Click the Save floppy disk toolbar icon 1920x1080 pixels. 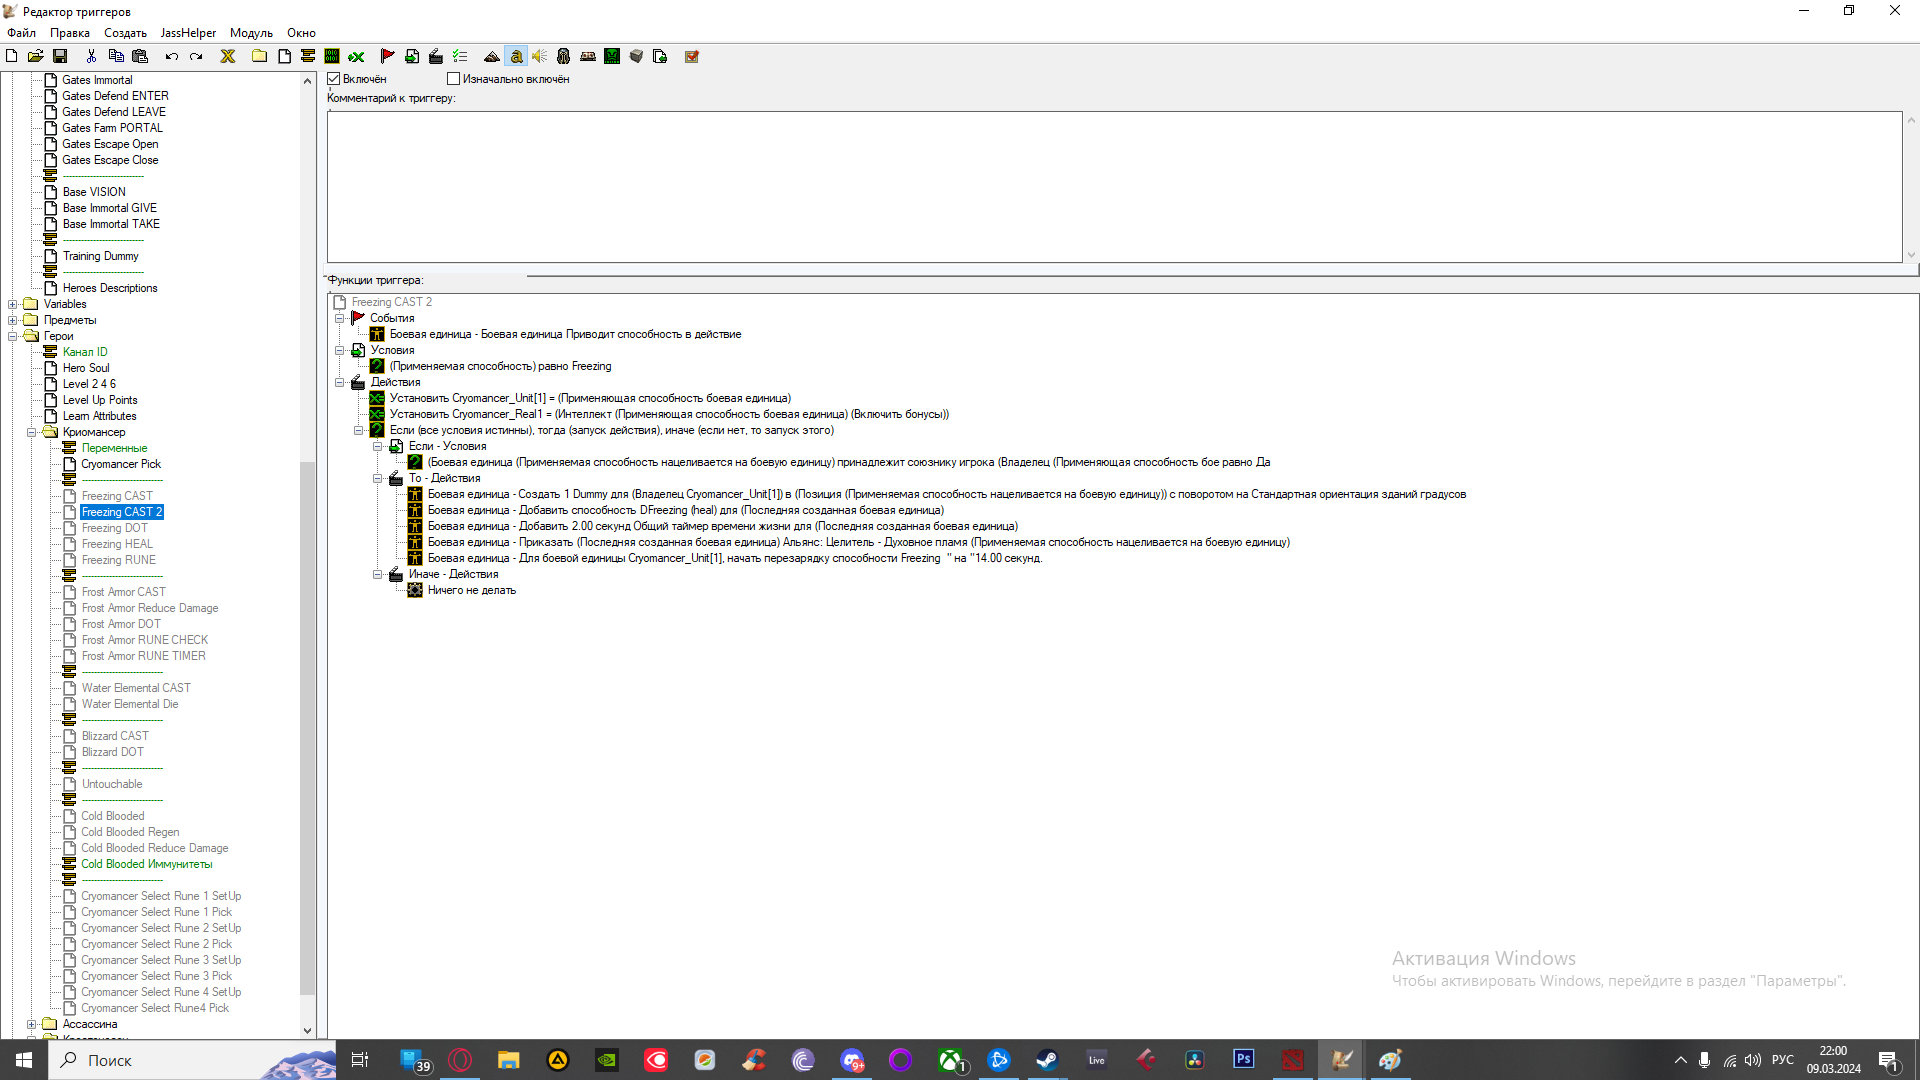click(x=60, y=57)
